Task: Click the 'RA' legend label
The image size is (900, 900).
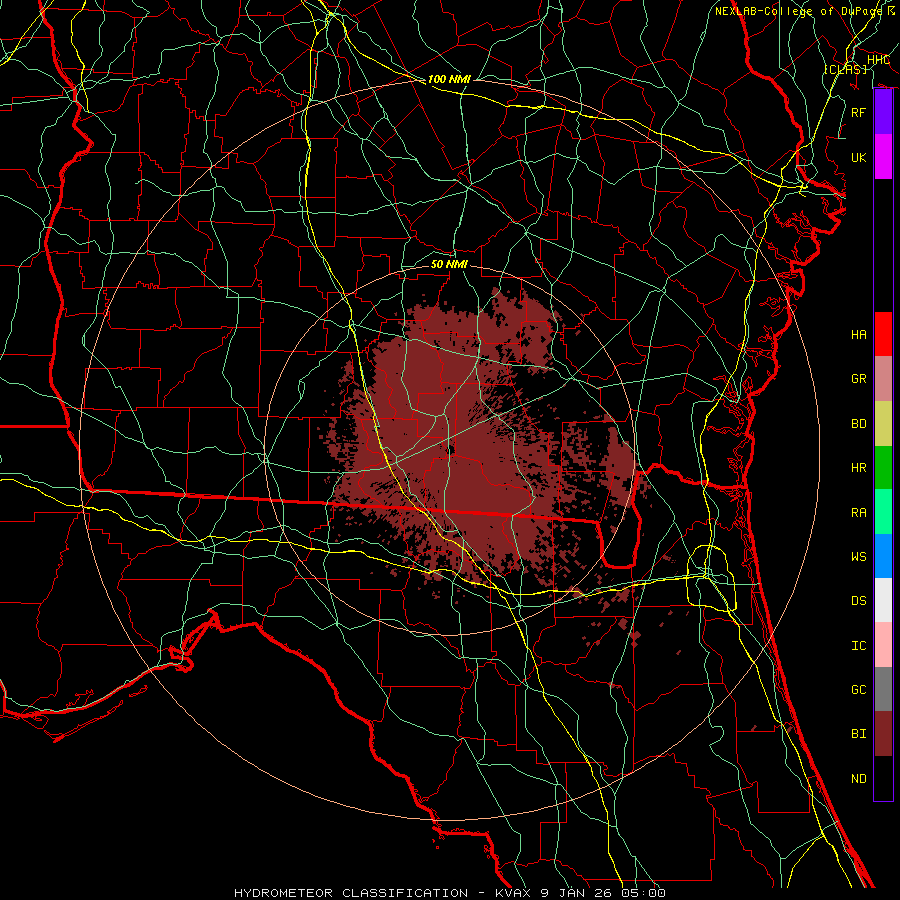Action: pyautogui.click(x=859, y=513)
